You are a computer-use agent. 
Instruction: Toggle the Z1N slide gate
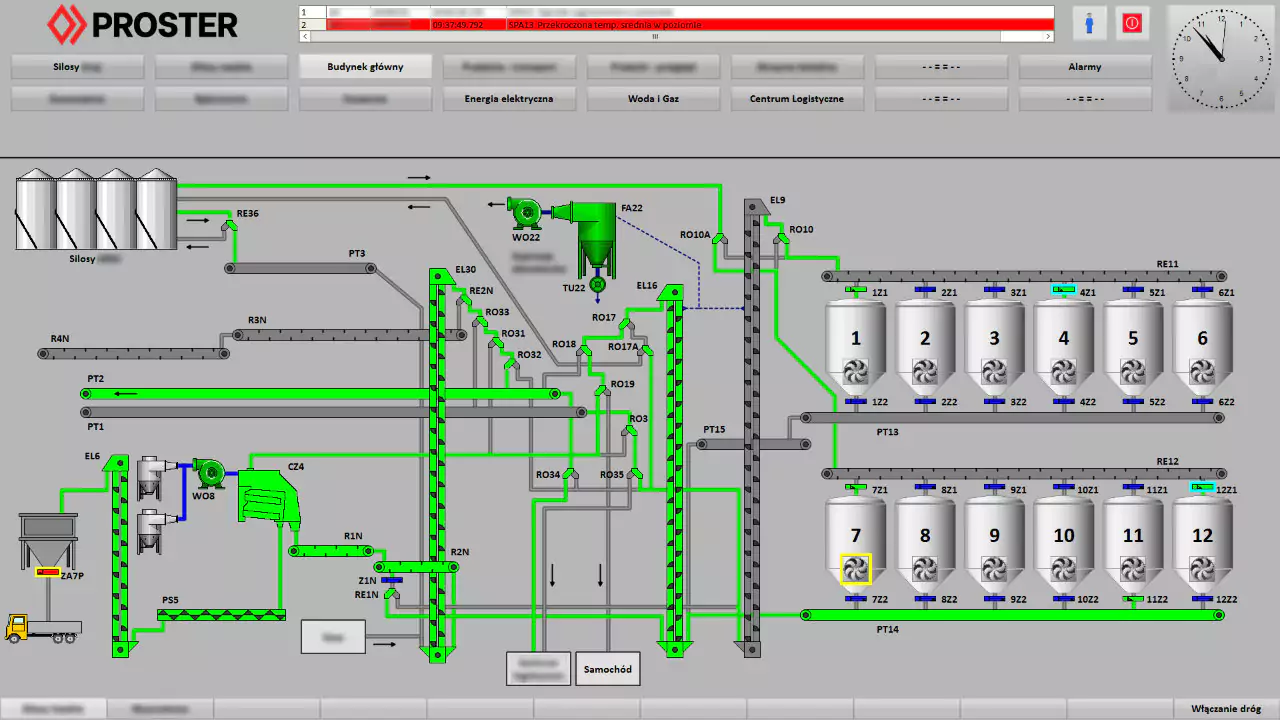(391, 580)
